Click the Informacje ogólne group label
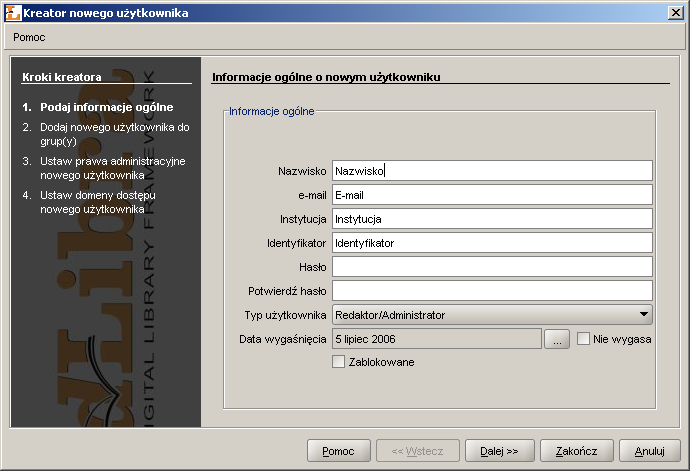Screen dimensions: 690x471 pyautogui.click(x=272, y=111)
